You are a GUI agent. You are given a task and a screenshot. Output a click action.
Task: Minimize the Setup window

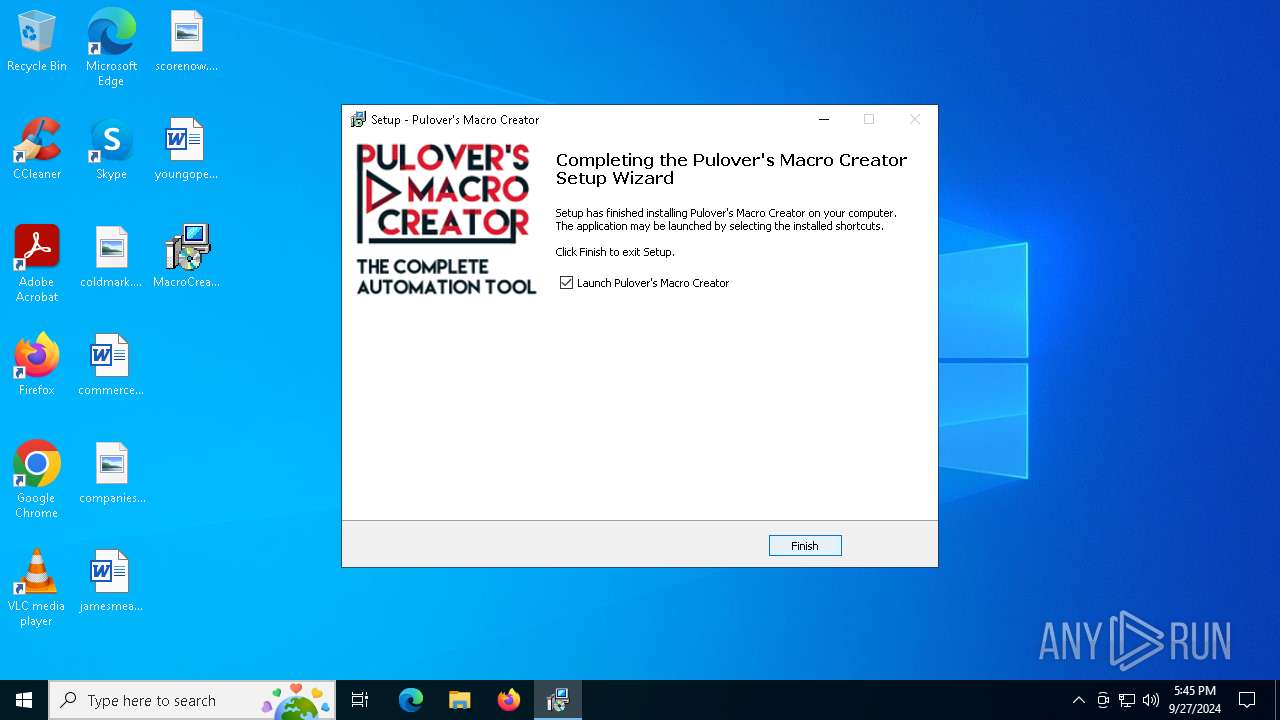[x=824, y=119]
